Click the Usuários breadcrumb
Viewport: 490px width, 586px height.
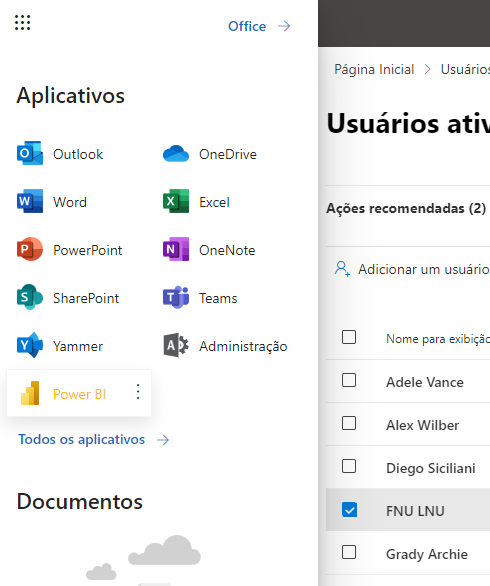(x=465, y=70)
